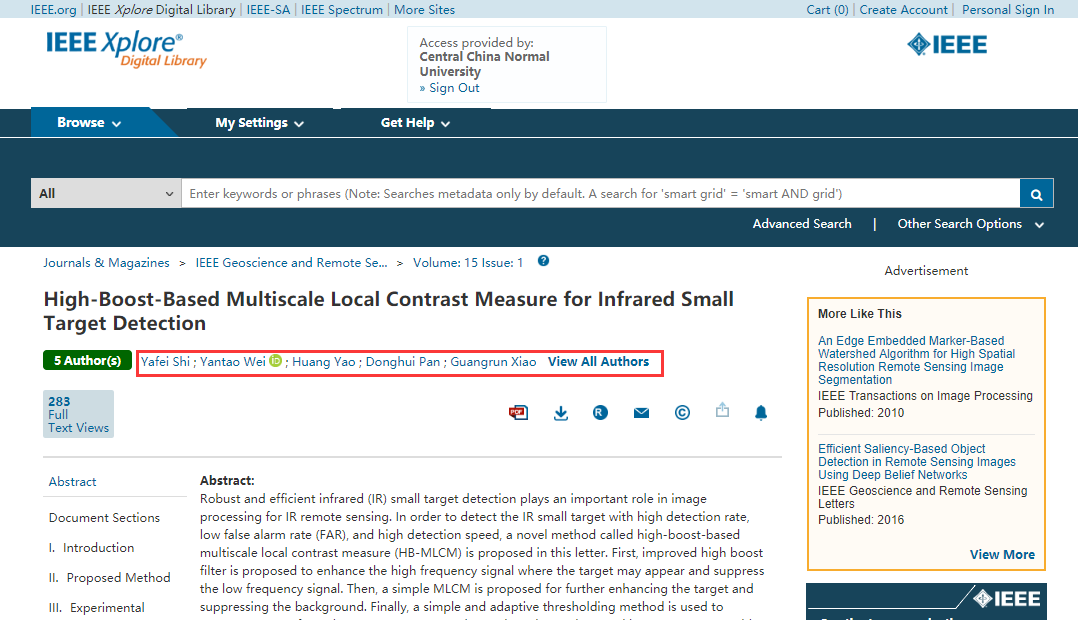This screenshot has width=1078, height=620.
Task: Open the Advanced Search link
Action: (802, 224)
